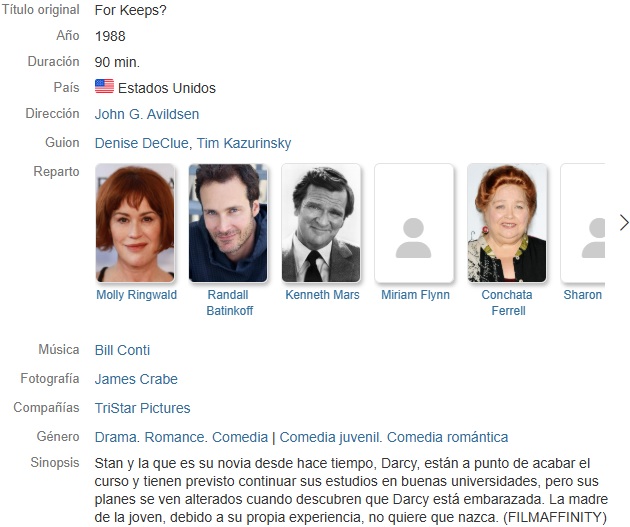Click the Molly Ringwald name link
The image size is (630, 527).
[x=137, y=295]
